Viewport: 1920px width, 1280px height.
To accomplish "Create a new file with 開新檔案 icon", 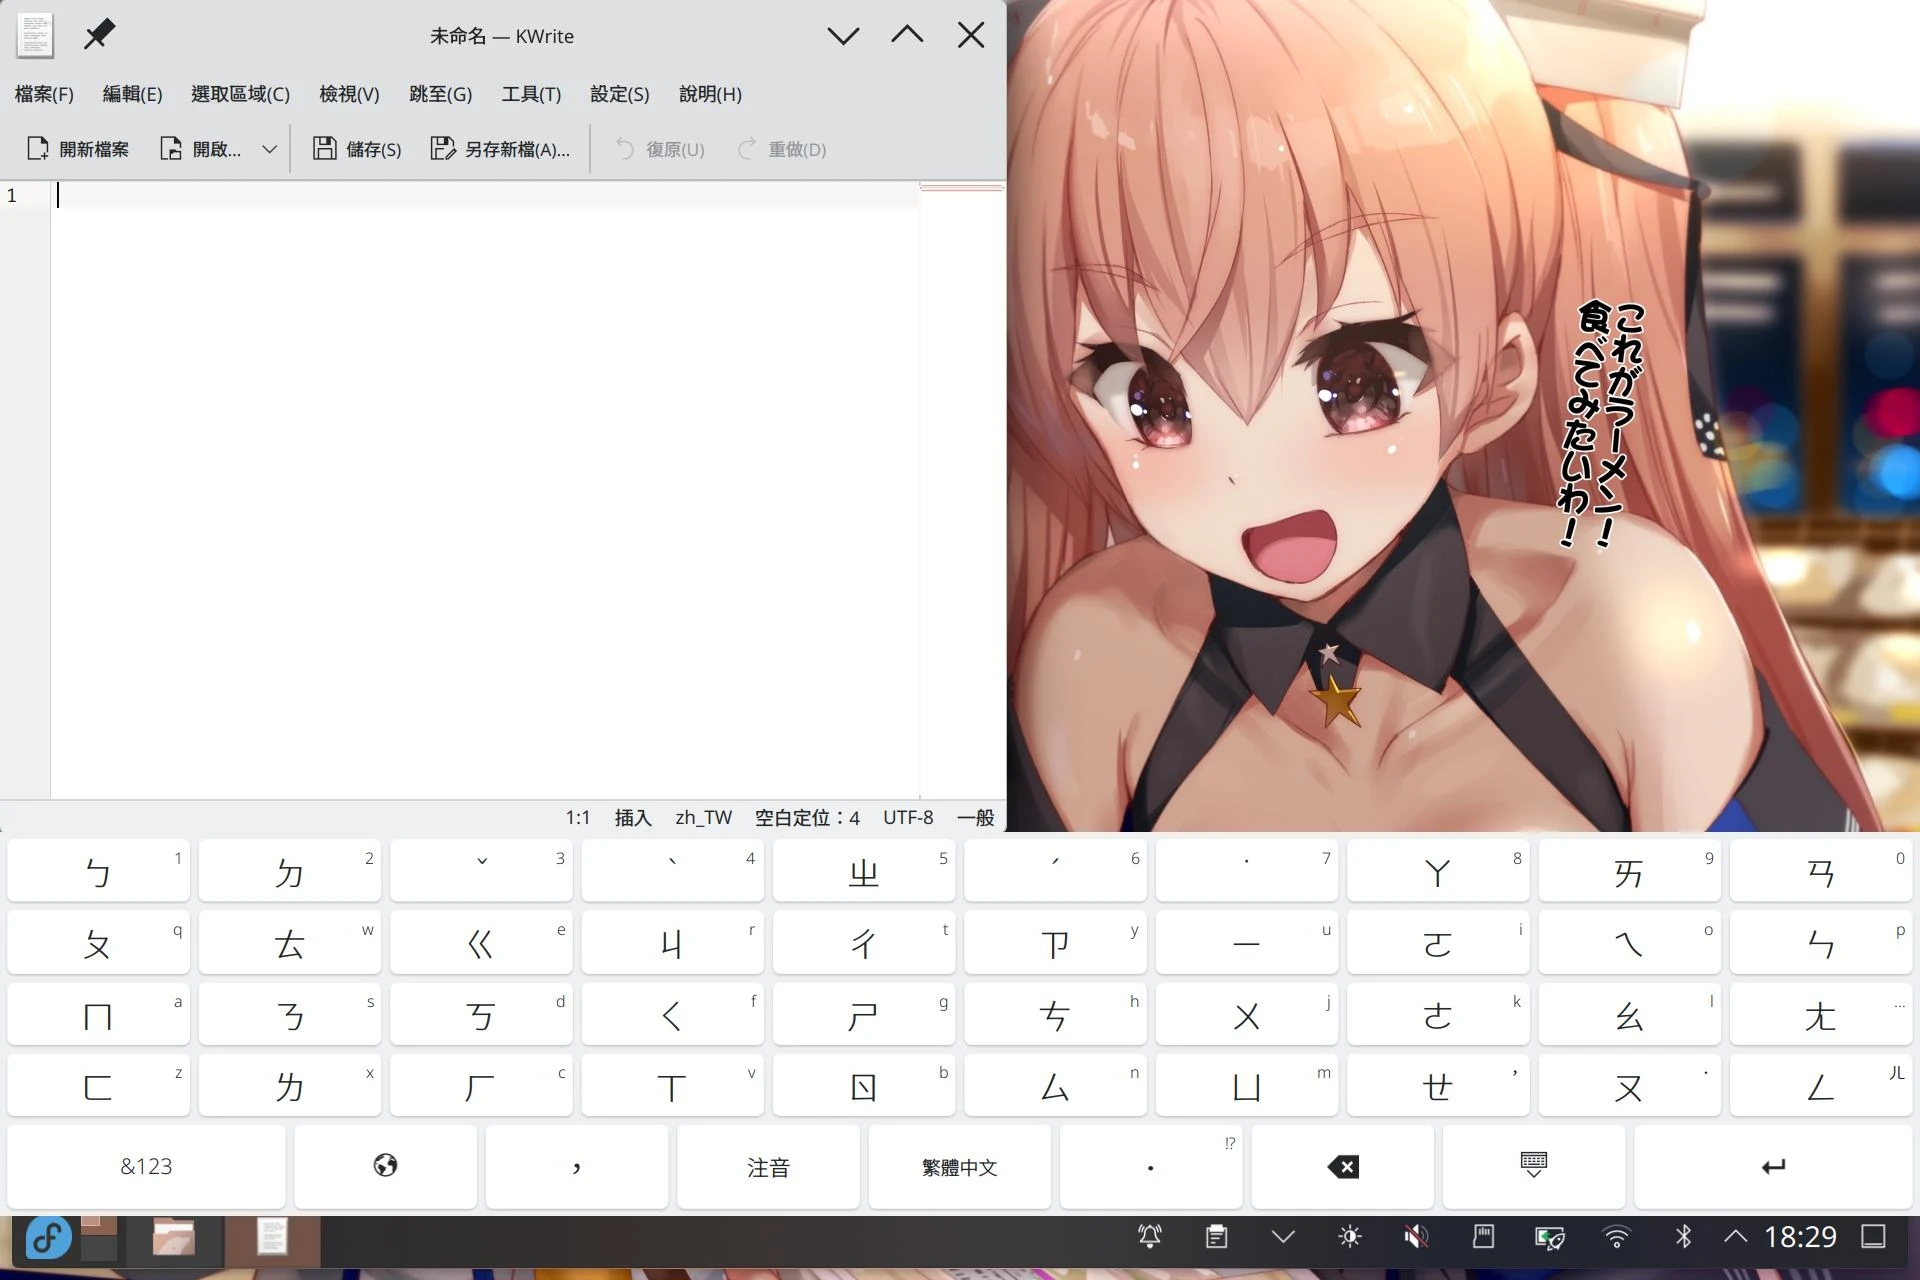I will coord(38,148).
